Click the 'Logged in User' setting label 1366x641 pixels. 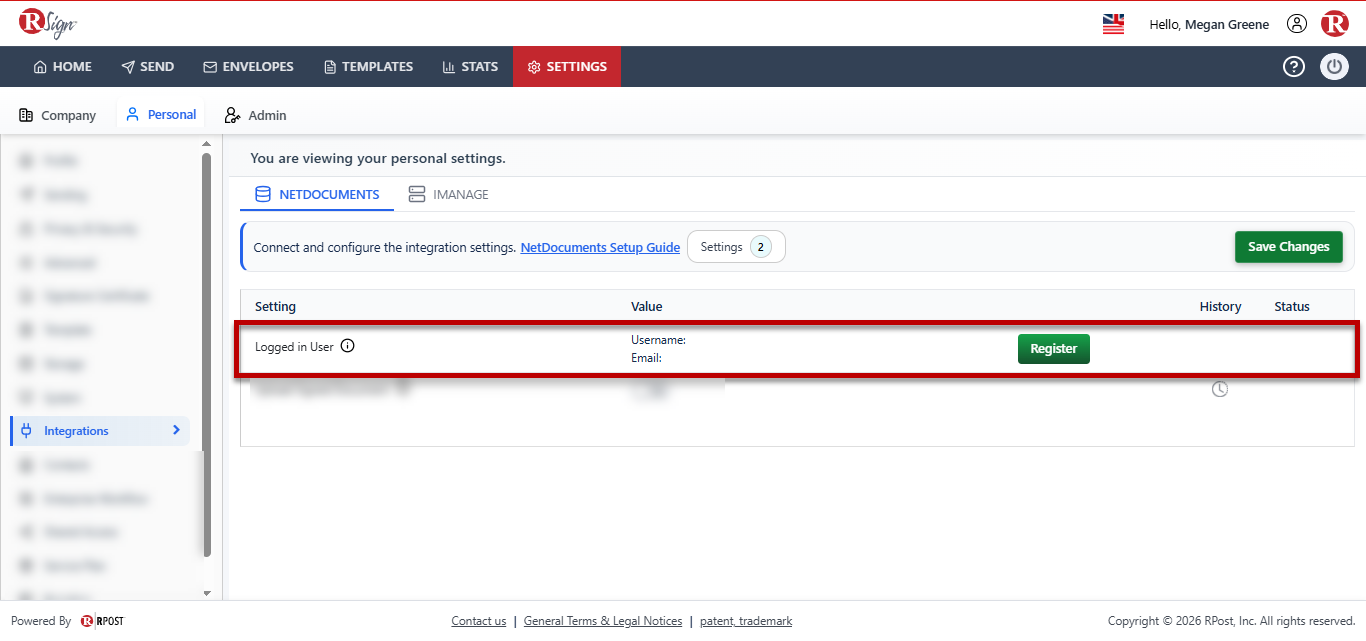tap(294, 347)
